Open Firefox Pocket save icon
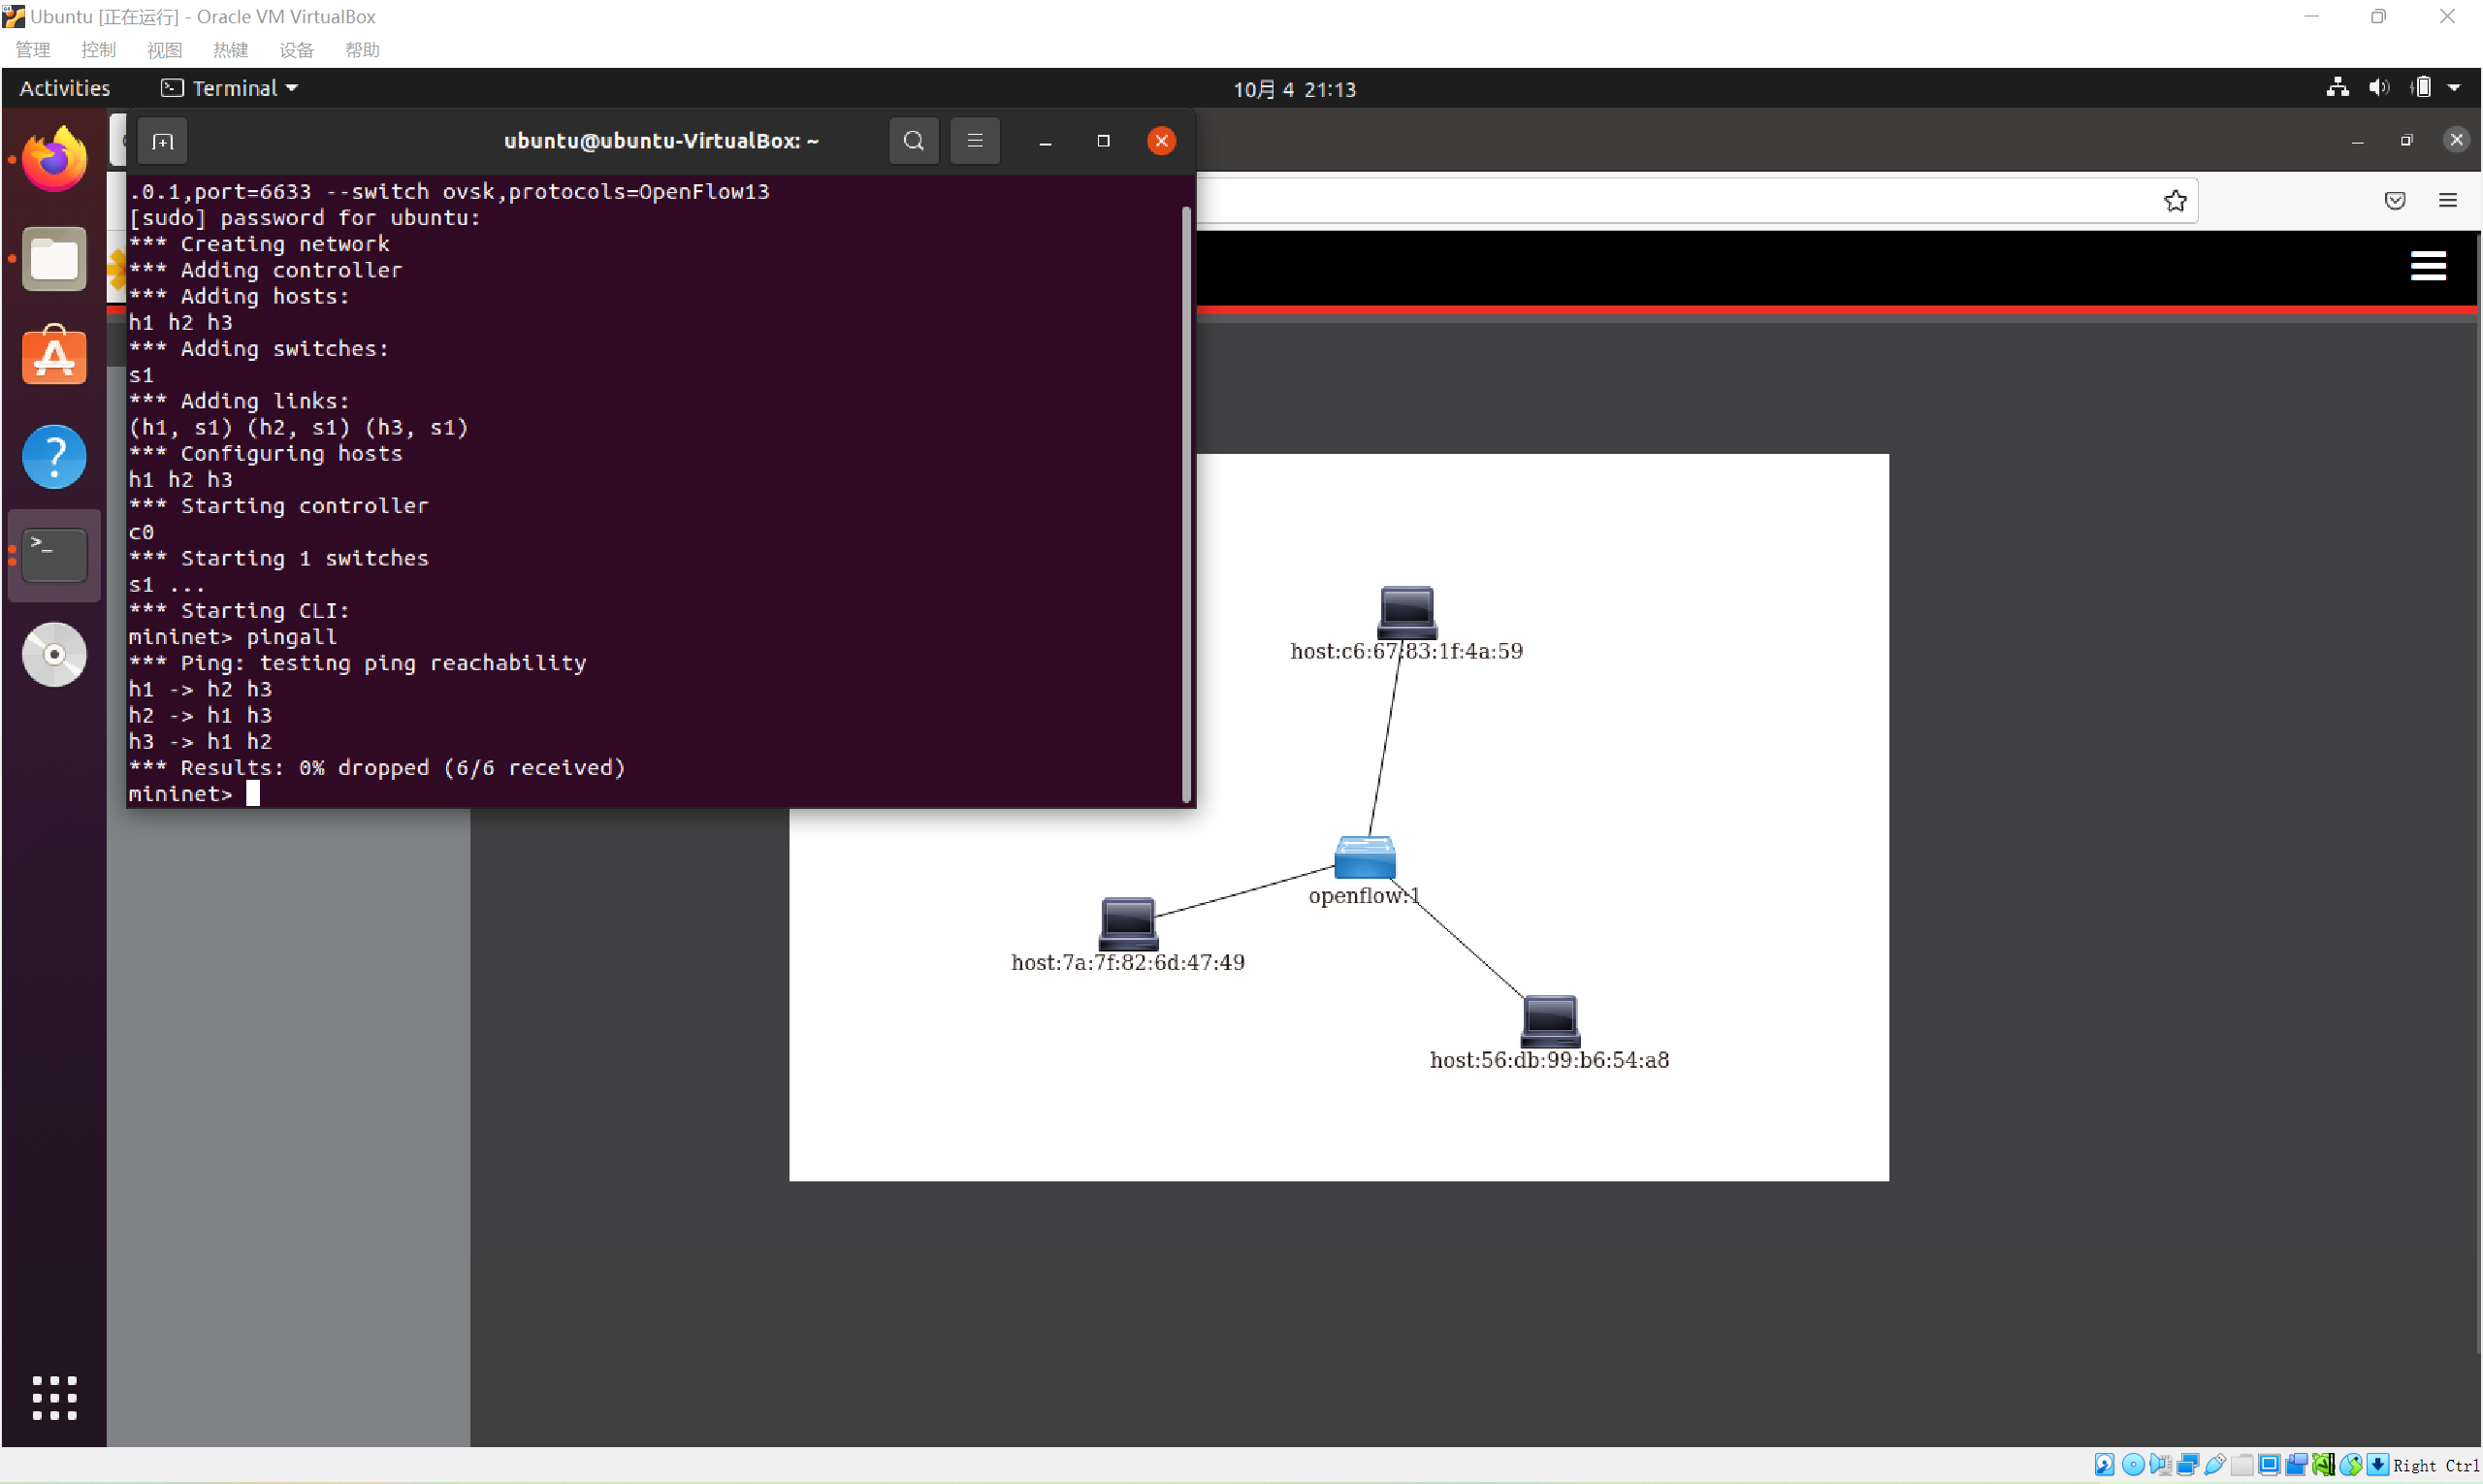The image size is (2483, 1484). coord(2394,201)
